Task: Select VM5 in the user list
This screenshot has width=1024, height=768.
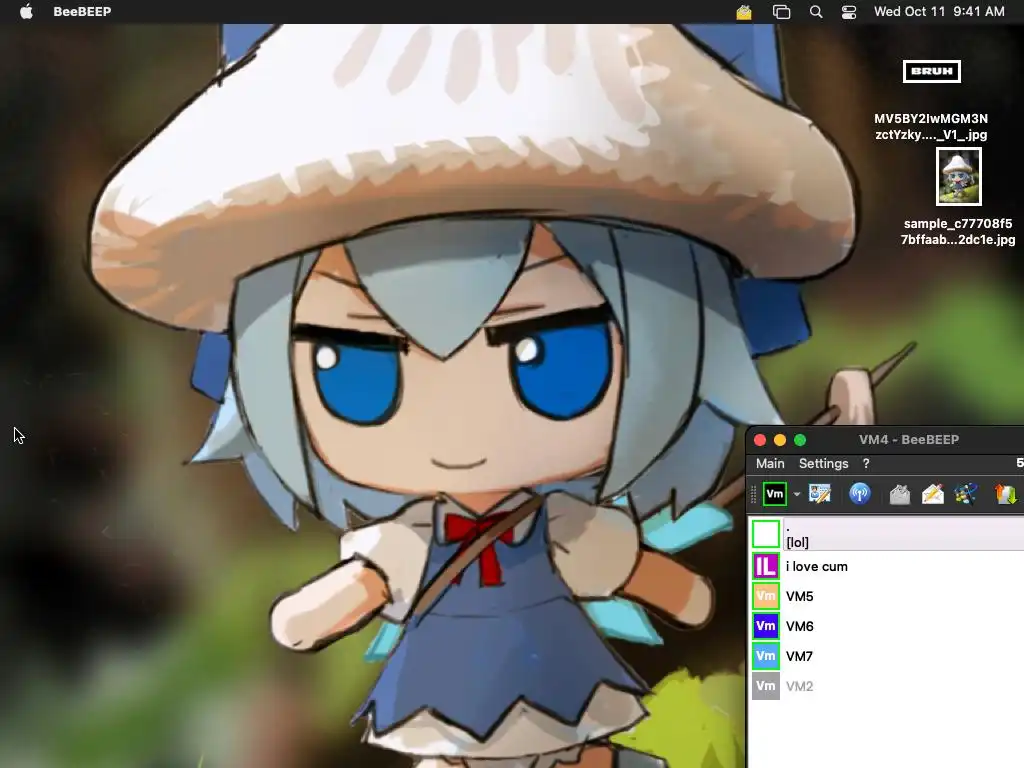Action: (886, 596)
